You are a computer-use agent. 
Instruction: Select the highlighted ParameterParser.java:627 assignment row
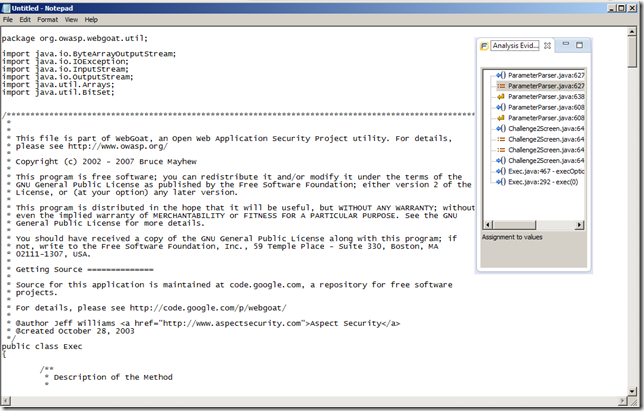pos(540,86)
